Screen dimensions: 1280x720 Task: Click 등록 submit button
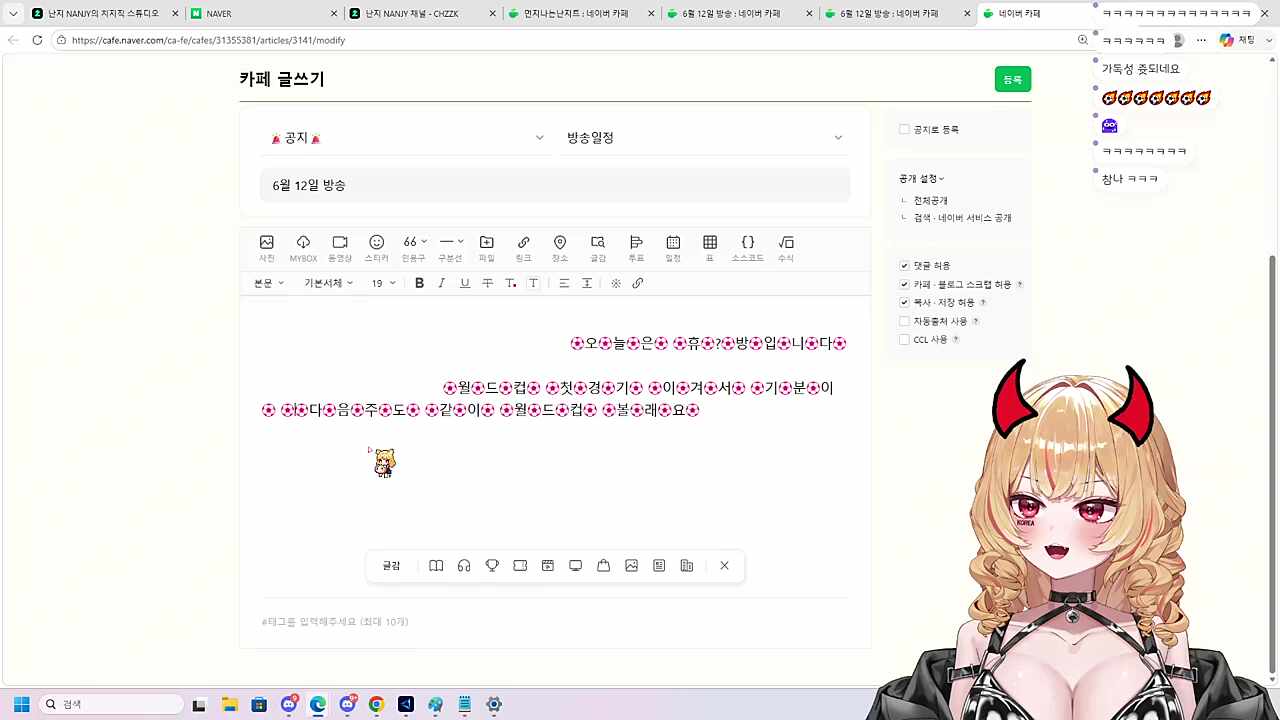pos(1013,79)
